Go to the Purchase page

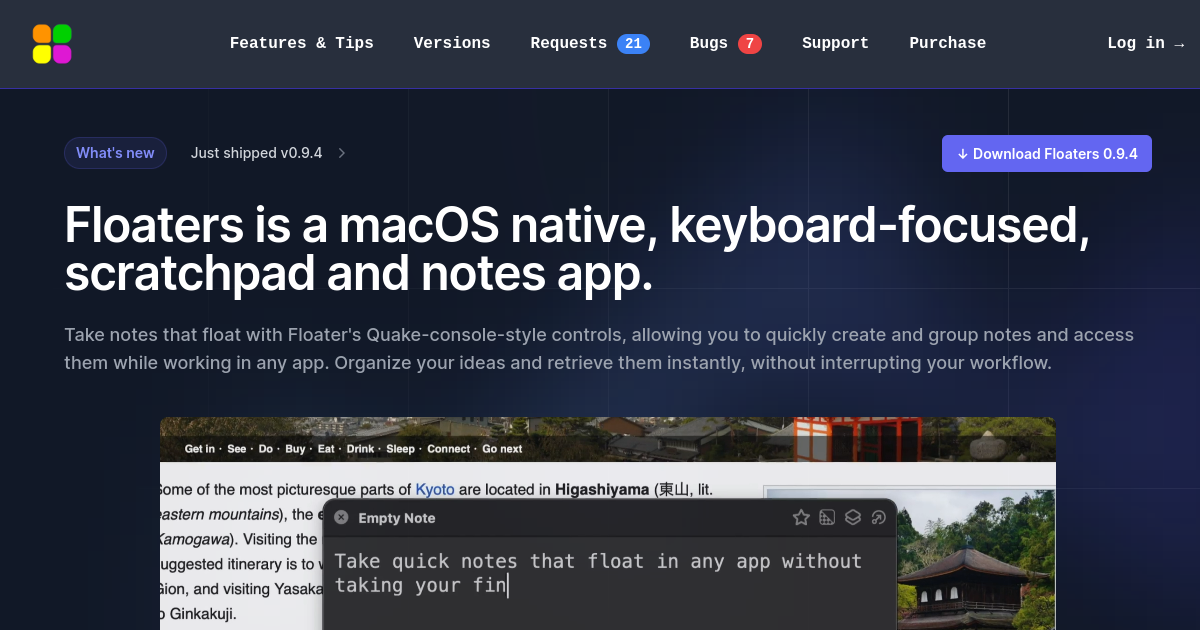(x=947, y=43)
